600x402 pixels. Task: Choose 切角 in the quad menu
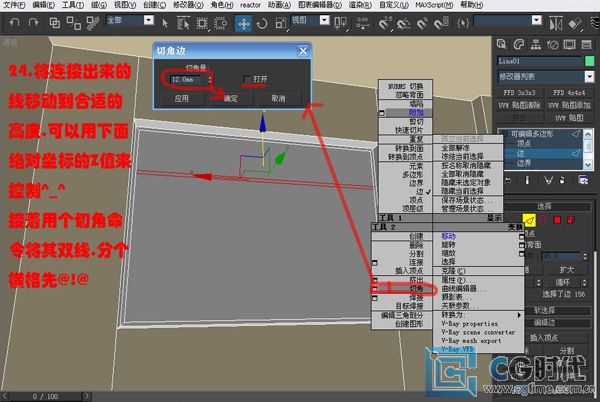point(416,289)
